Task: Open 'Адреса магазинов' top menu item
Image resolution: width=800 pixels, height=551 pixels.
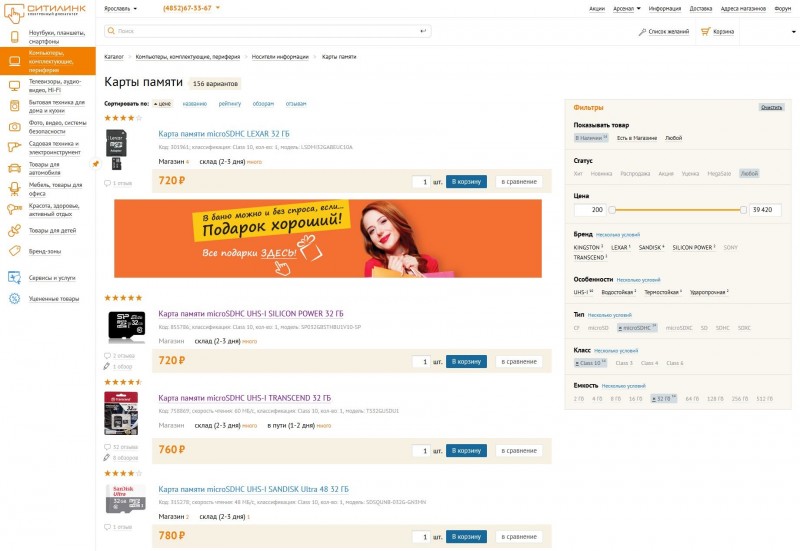Action: (743, 9)
